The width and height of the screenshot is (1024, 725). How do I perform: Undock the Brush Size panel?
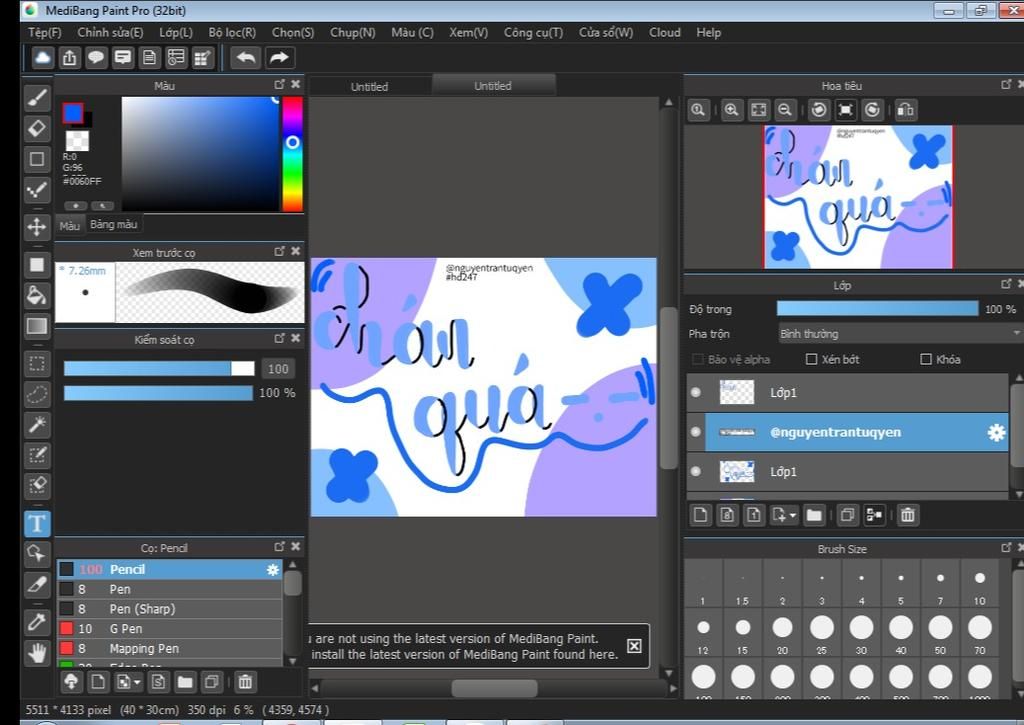click(1006, 547)
